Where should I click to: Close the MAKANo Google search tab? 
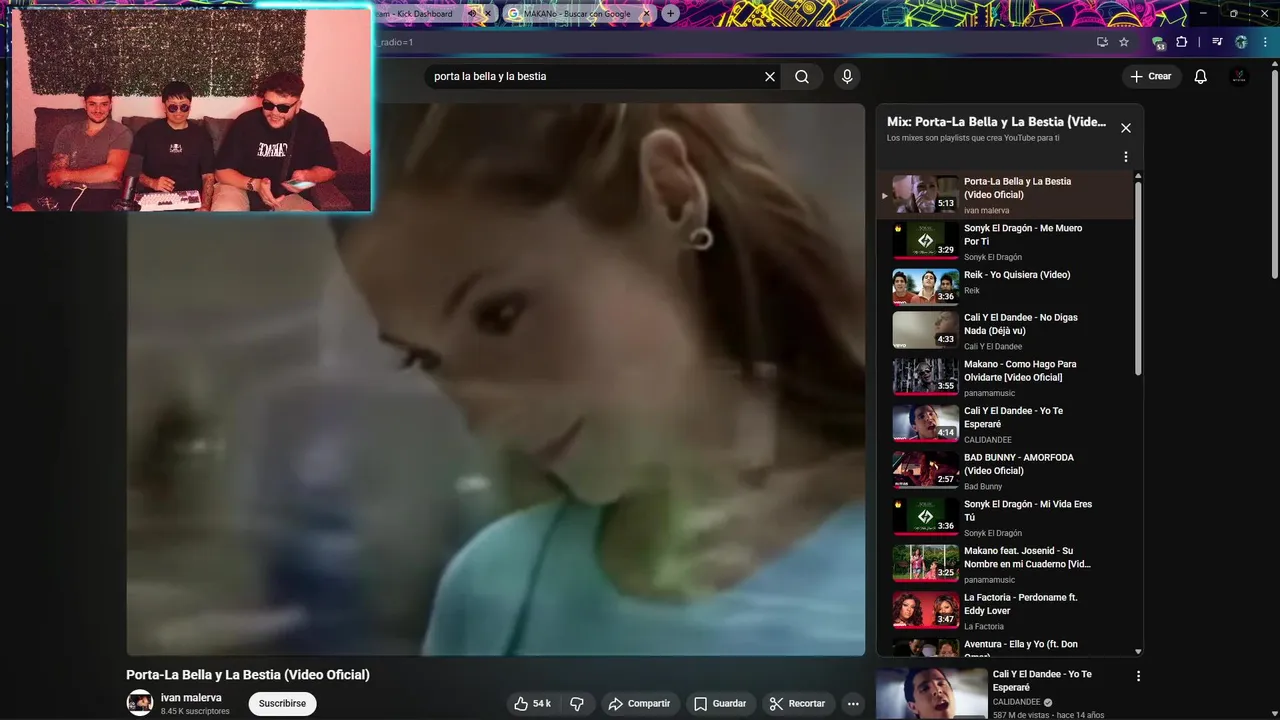[646, 14]
